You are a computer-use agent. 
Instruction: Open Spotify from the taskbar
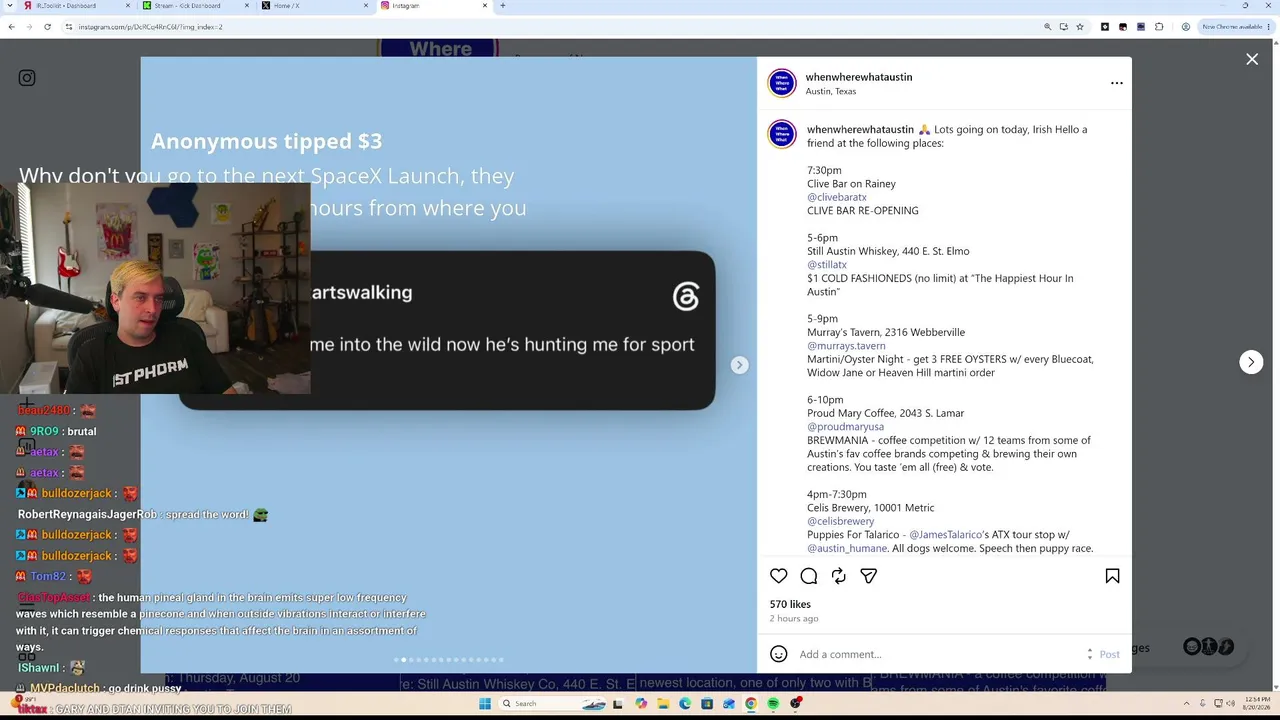(773, 704)
